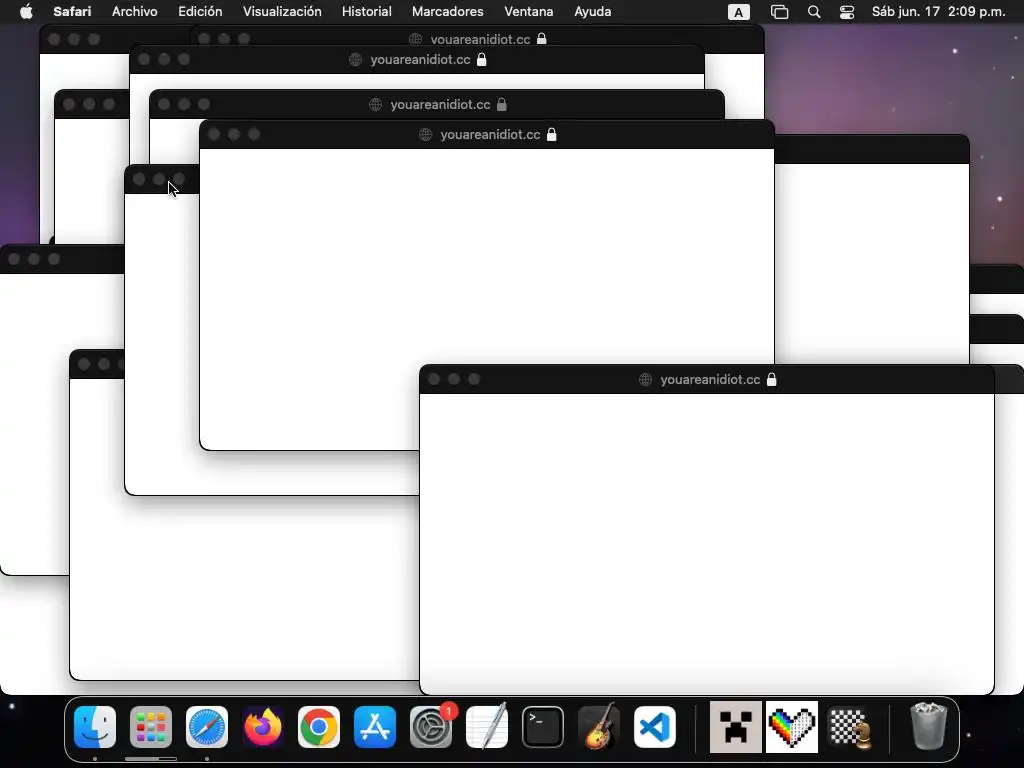The image size is (1024, 768).
Task: Open the App Store dock icon
Action: point(375,726)
